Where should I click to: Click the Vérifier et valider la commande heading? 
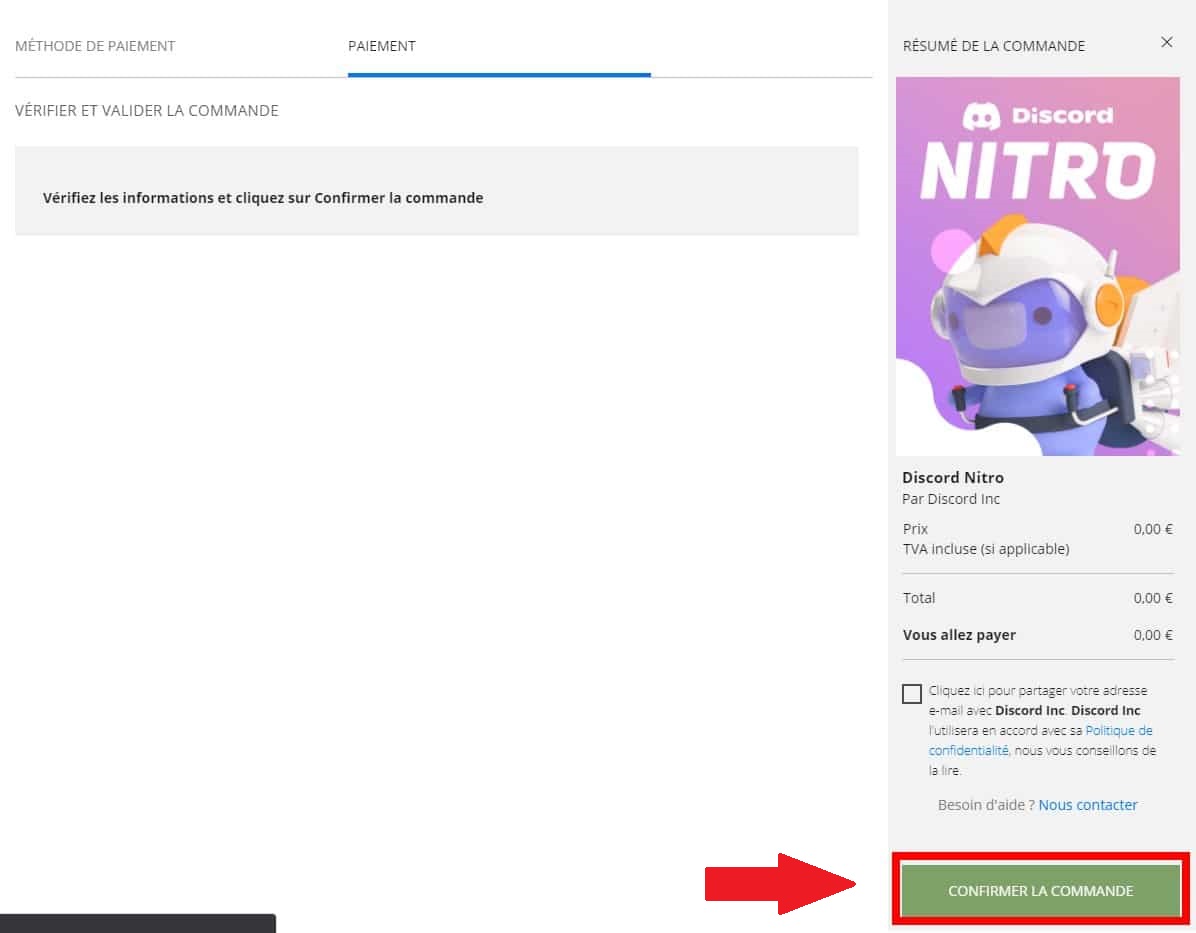click(147, 111)
